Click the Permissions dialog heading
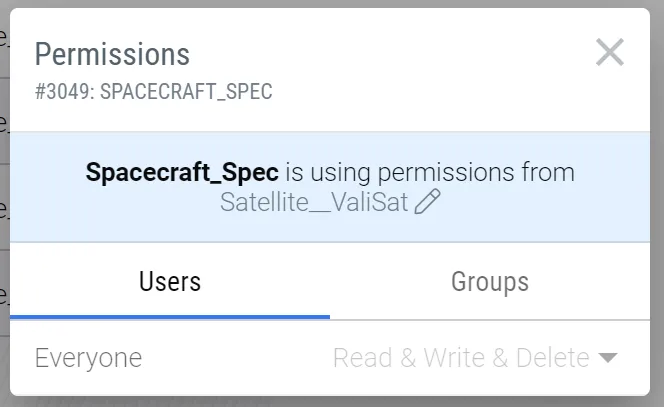The width and height of the screenshot is (664, 407). 112,54
